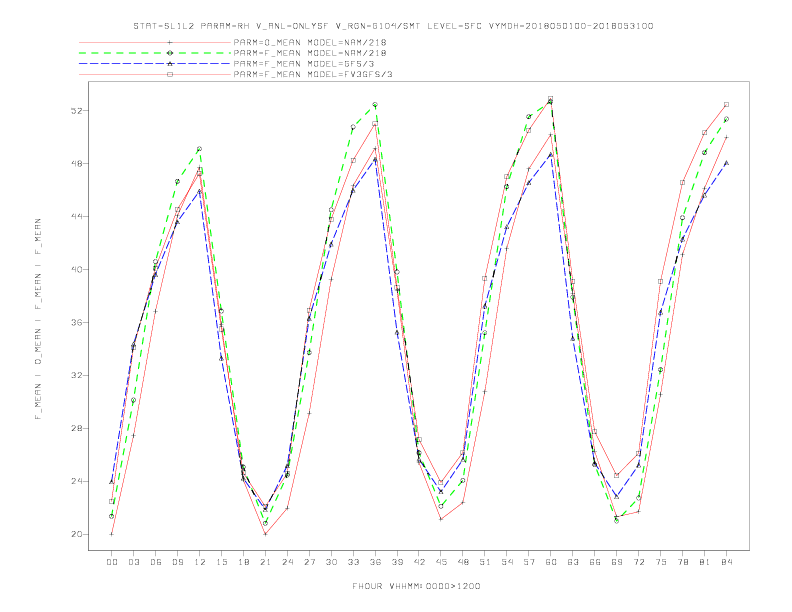The image size is (792, 612).
Task: Click y-axis tick label 40
Action: [x=76, y=270]
